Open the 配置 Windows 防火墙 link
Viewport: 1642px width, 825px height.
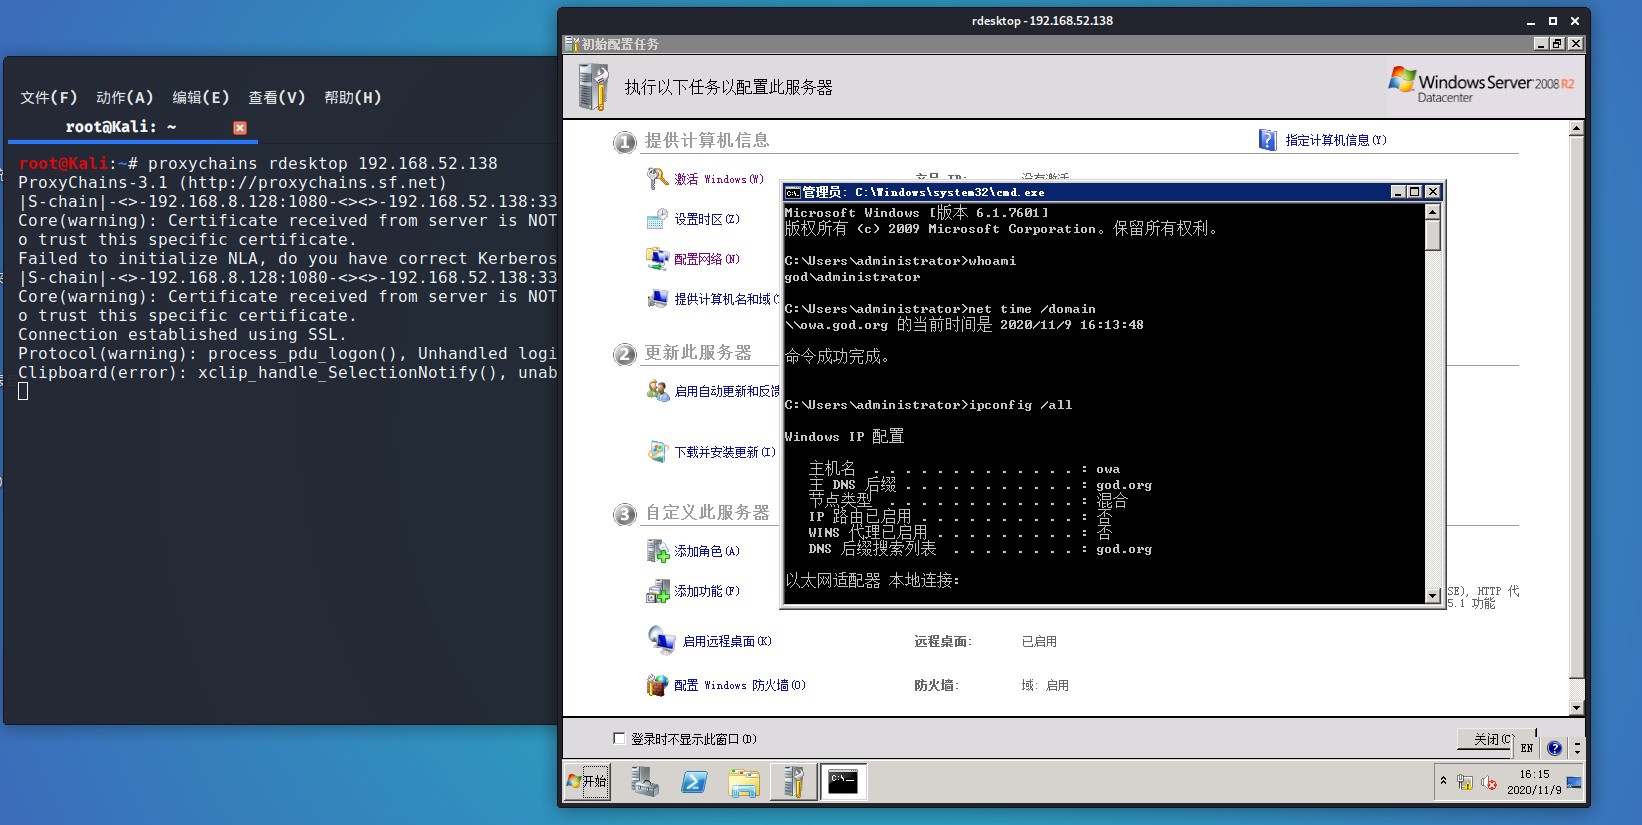(739, 685)
